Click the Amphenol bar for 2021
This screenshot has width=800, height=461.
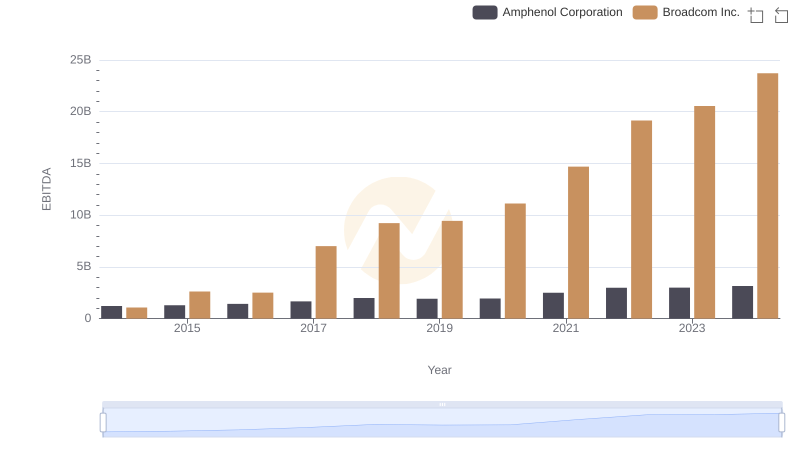[x=554, y=305]
